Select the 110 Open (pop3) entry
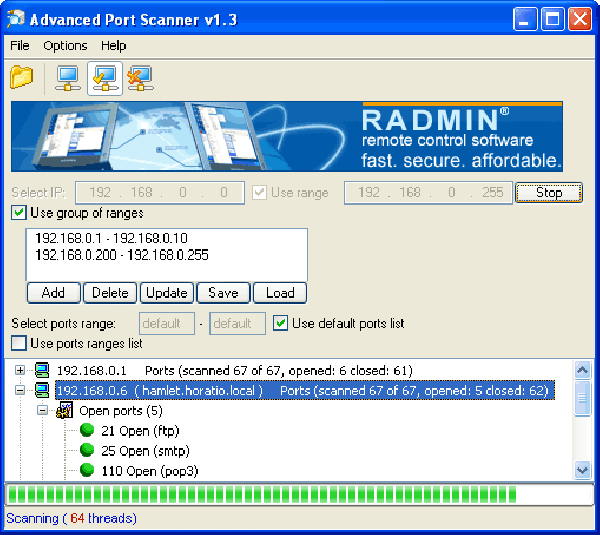Viewport: 600px width, 535px height. point(150,471)
